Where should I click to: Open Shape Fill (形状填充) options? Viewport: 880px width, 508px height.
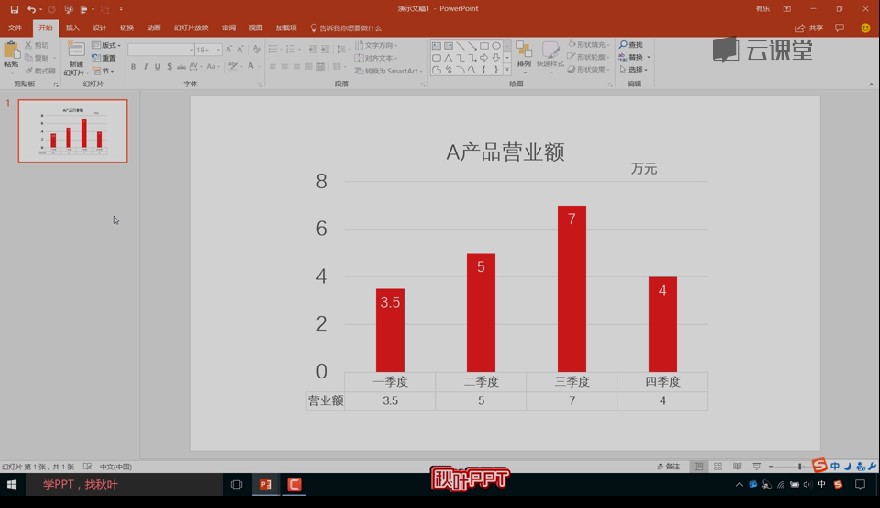click(588, 44)
